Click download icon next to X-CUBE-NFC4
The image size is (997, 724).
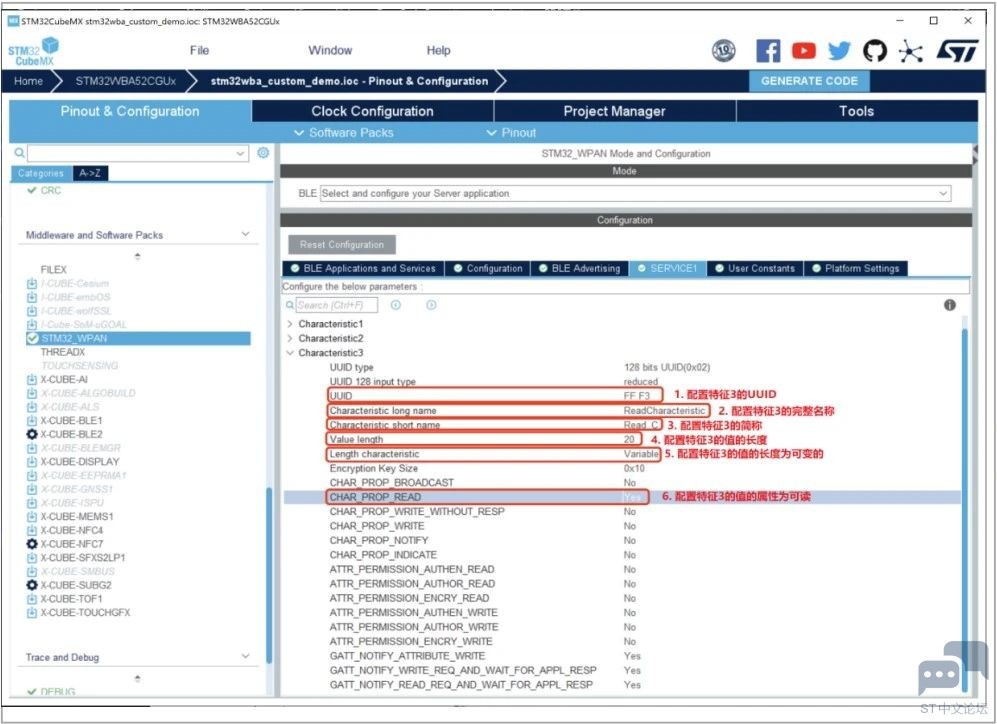click(32, 530)
